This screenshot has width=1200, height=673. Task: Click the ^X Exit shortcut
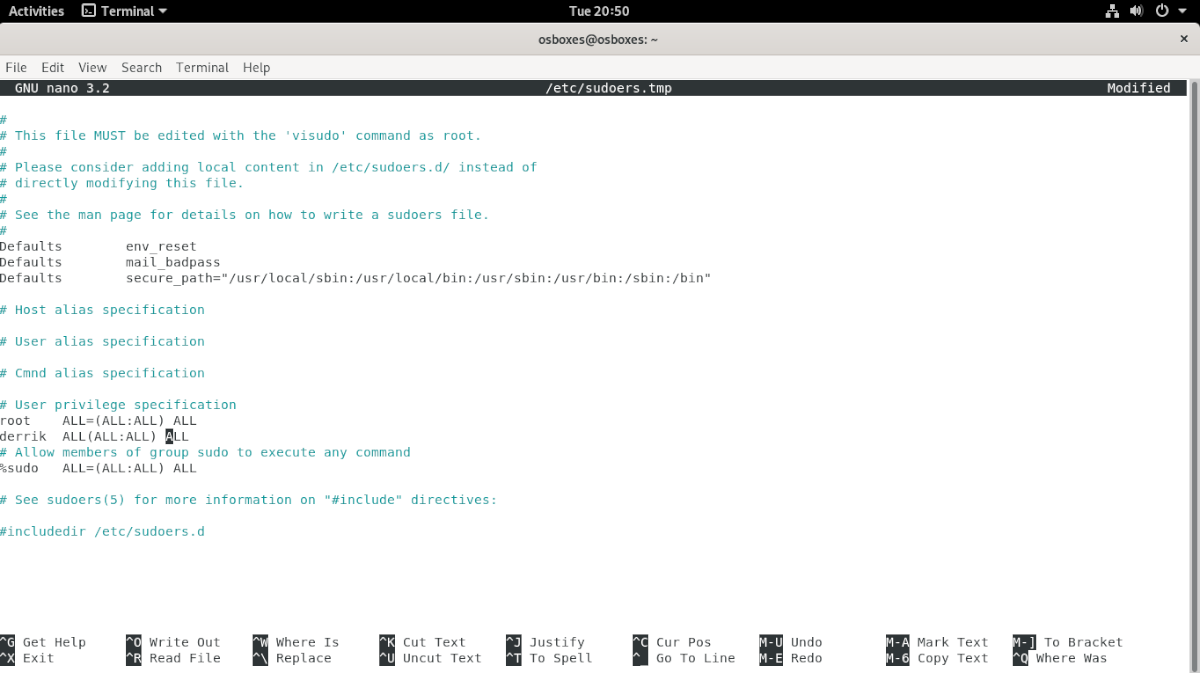27,658
